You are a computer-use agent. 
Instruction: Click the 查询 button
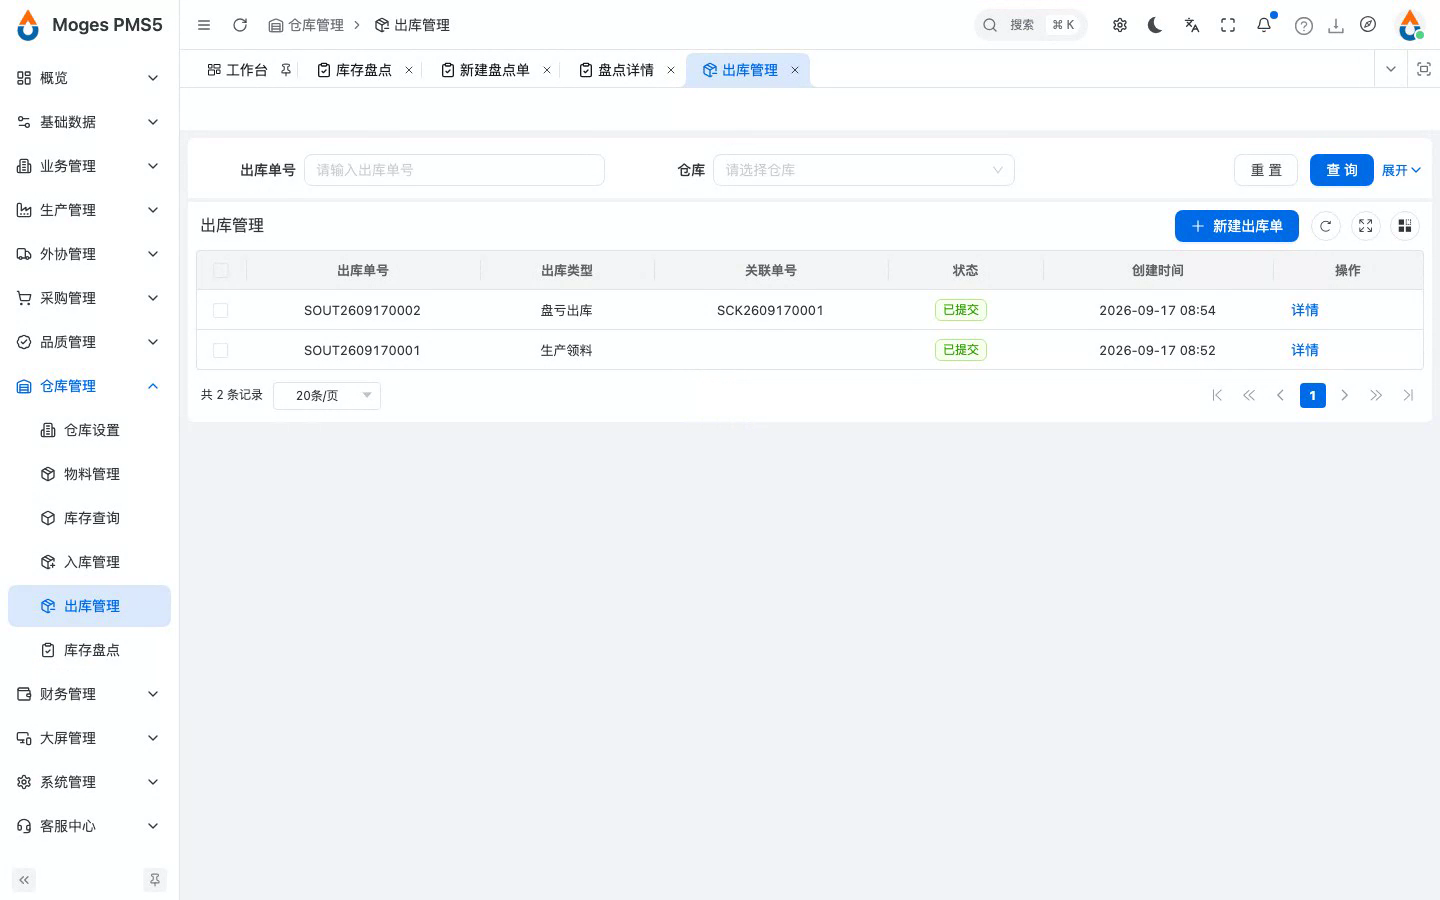click(1341, 170)
